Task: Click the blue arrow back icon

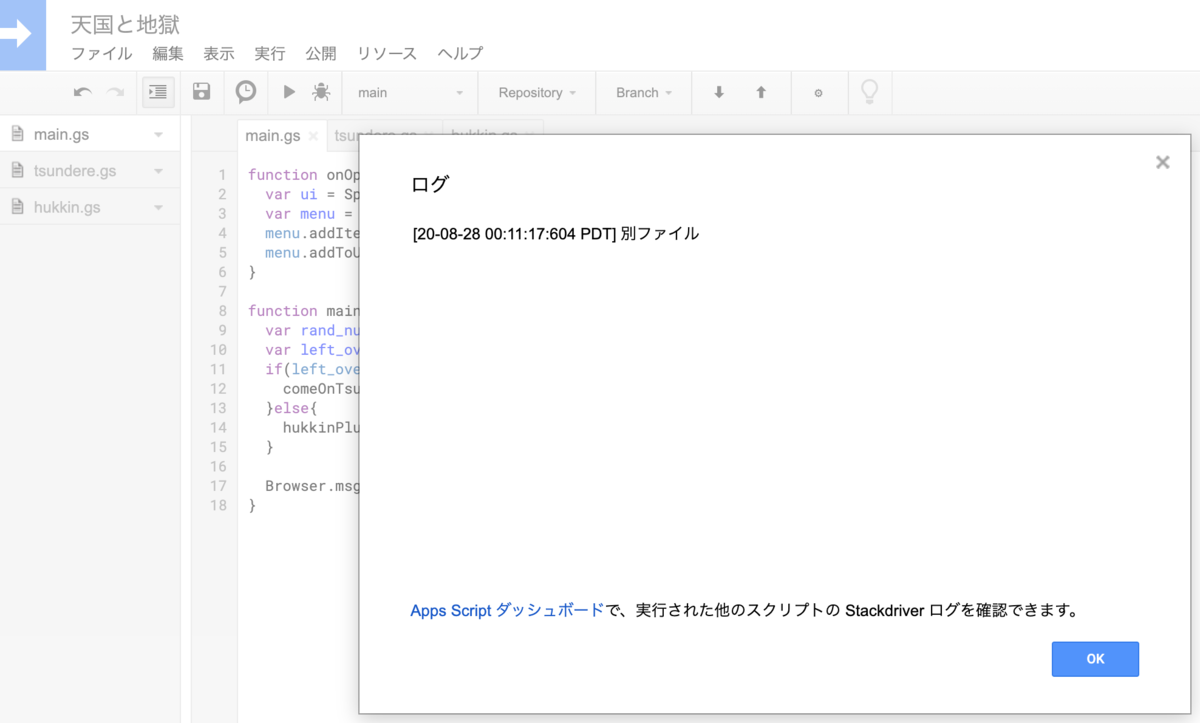Action: (x=22, y=34)
